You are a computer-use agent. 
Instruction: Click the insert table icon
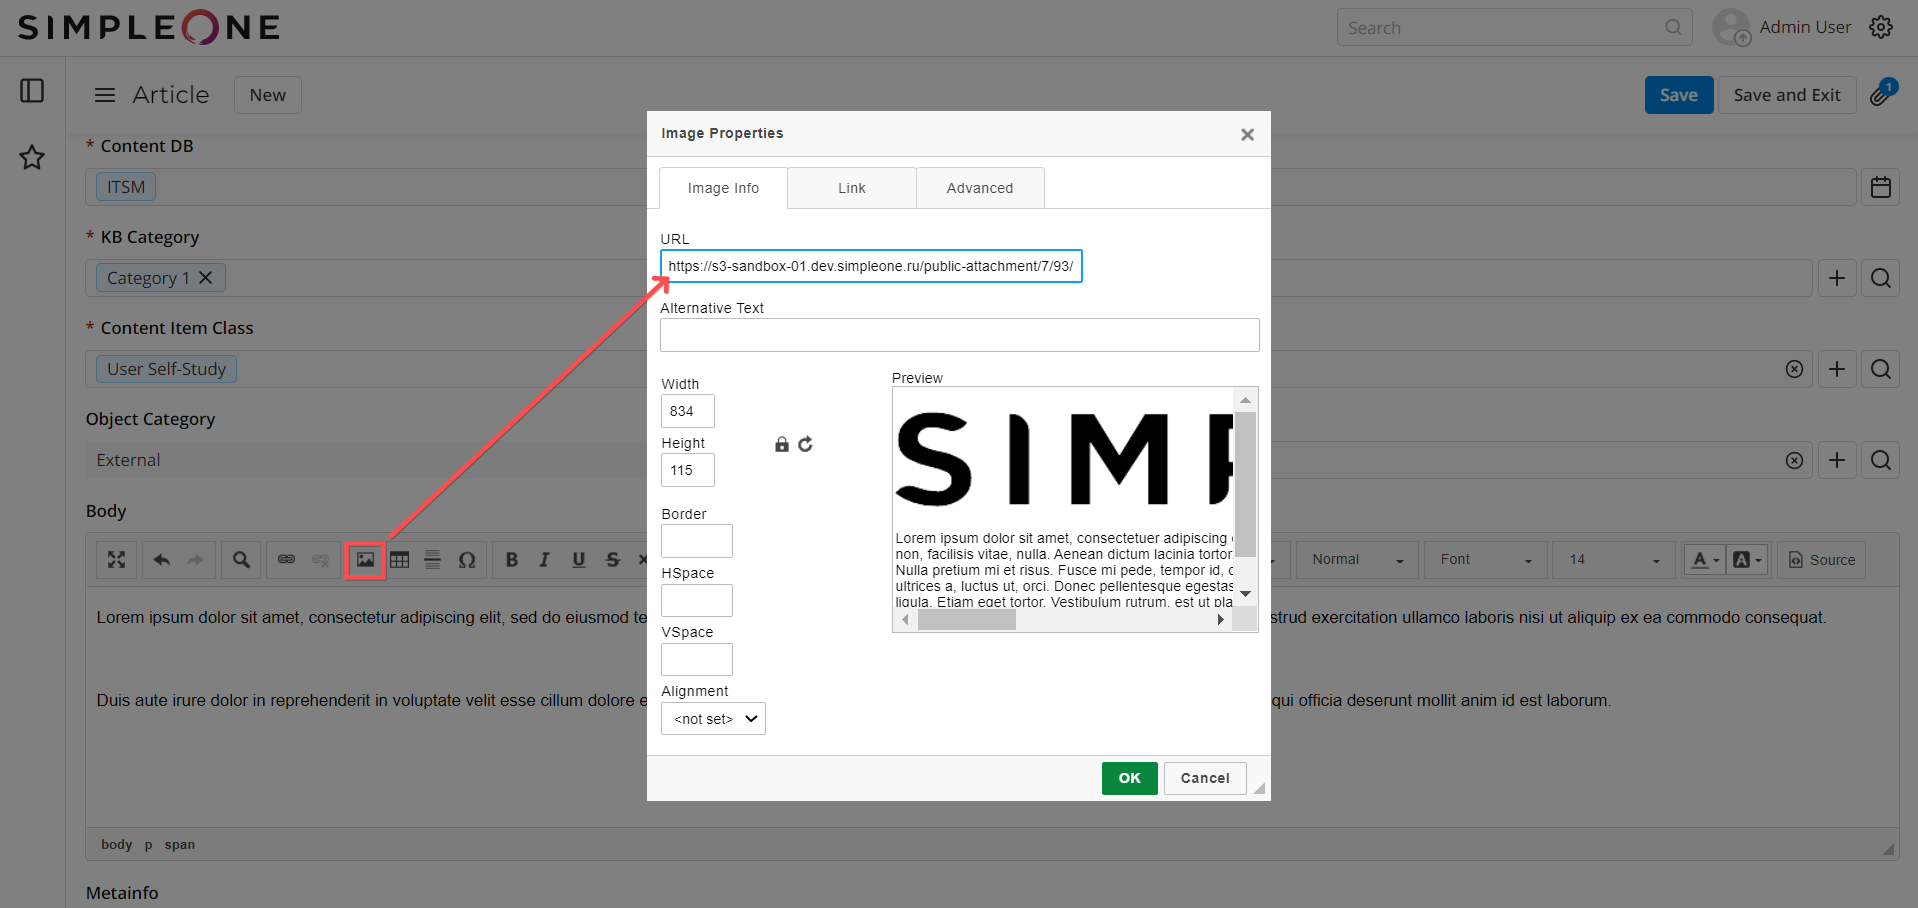point(400,560)
